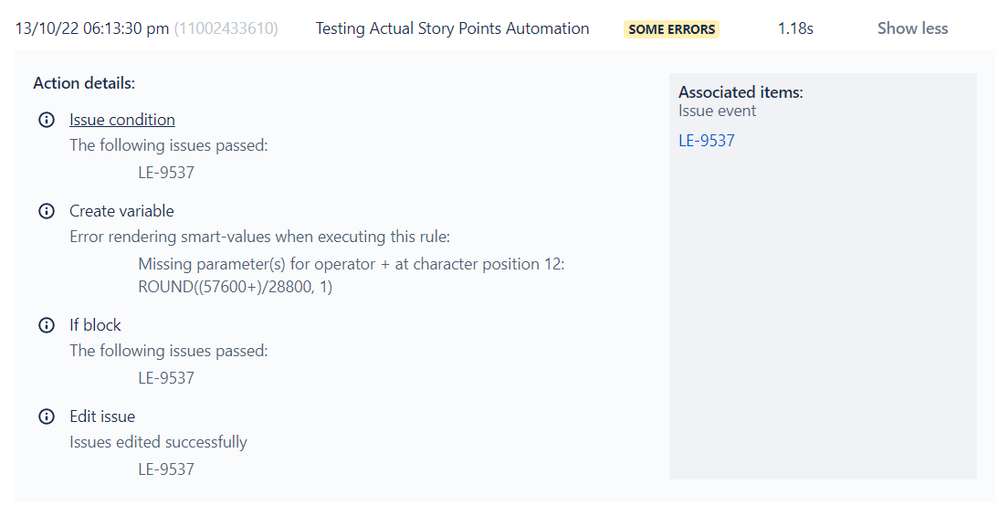Viewport: 998px width, 507px height.
Task: Click the Issue event label
Action: coord(717,111)
